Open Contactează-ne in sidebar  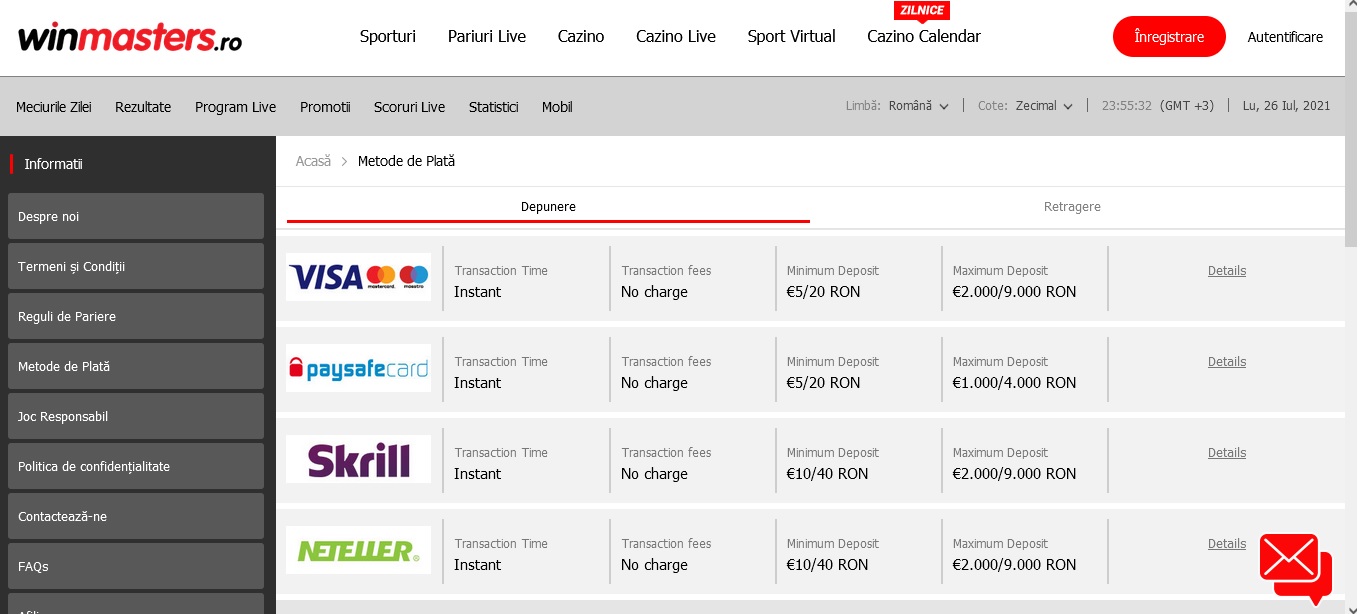tap(136, 516)
